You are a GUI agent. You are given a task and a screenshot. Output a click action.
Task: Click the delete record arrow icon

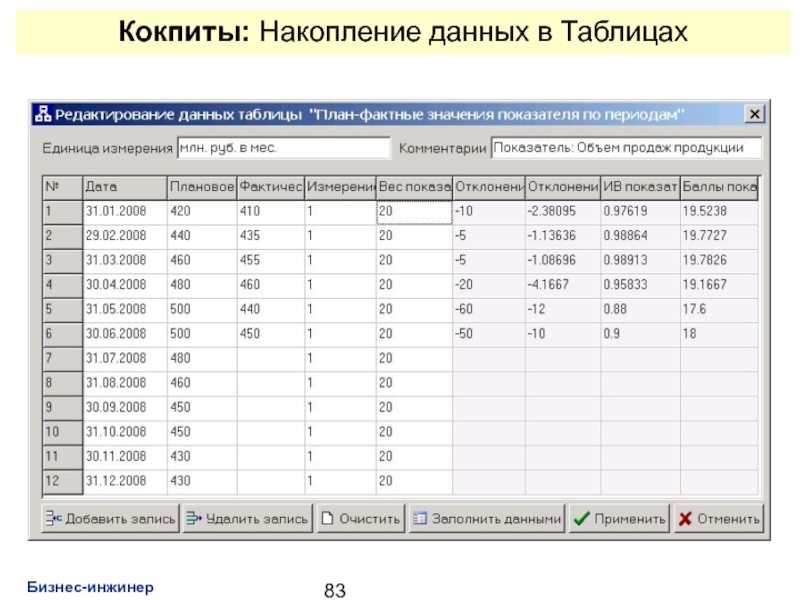(194, 518)
